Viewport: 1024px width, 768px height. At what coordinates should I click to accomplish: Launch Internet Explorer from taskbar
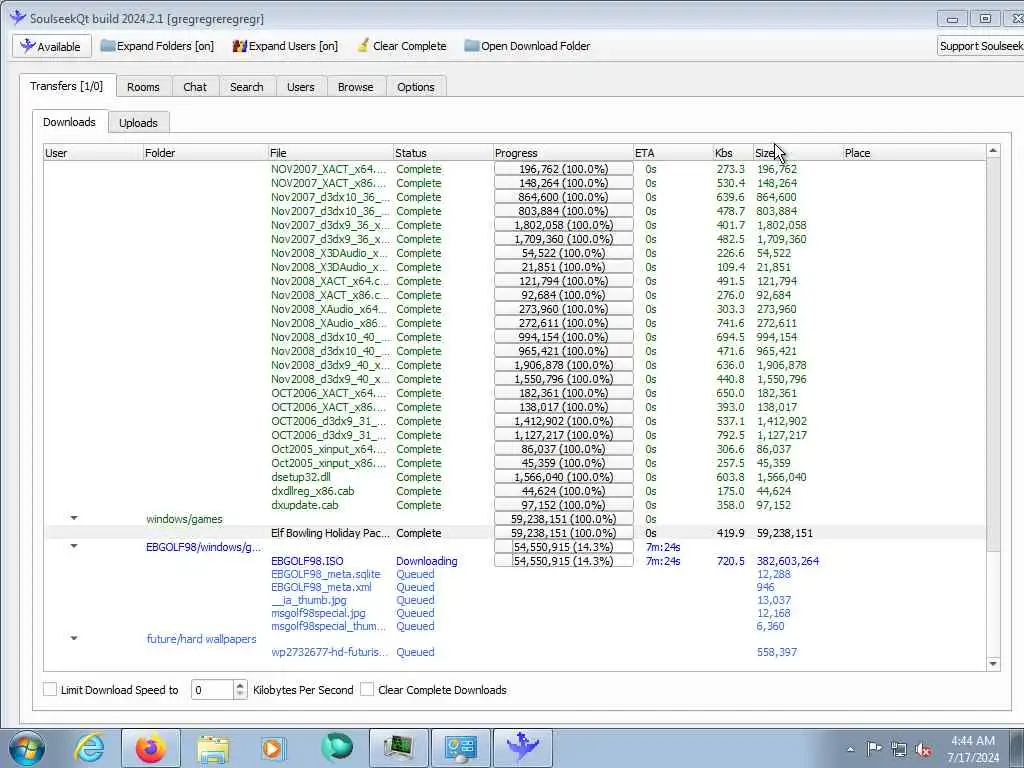89,748
